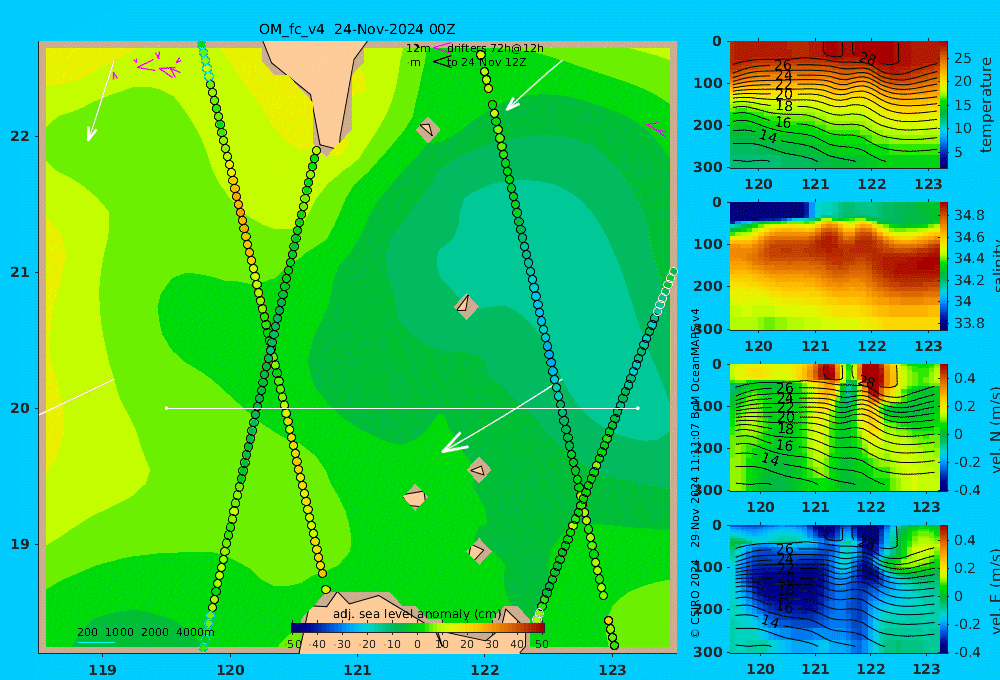Click the large white current arrow near 121.7E
The image size is (1000, 680).
(502, 416)
